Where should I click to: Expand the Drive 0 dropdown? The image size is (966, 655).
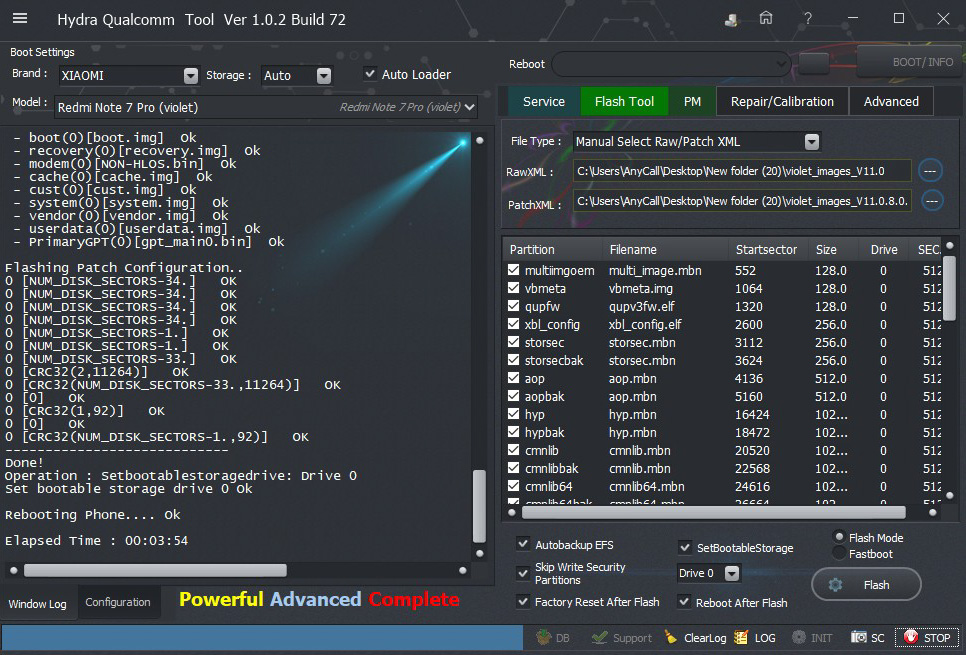(732, 573)
